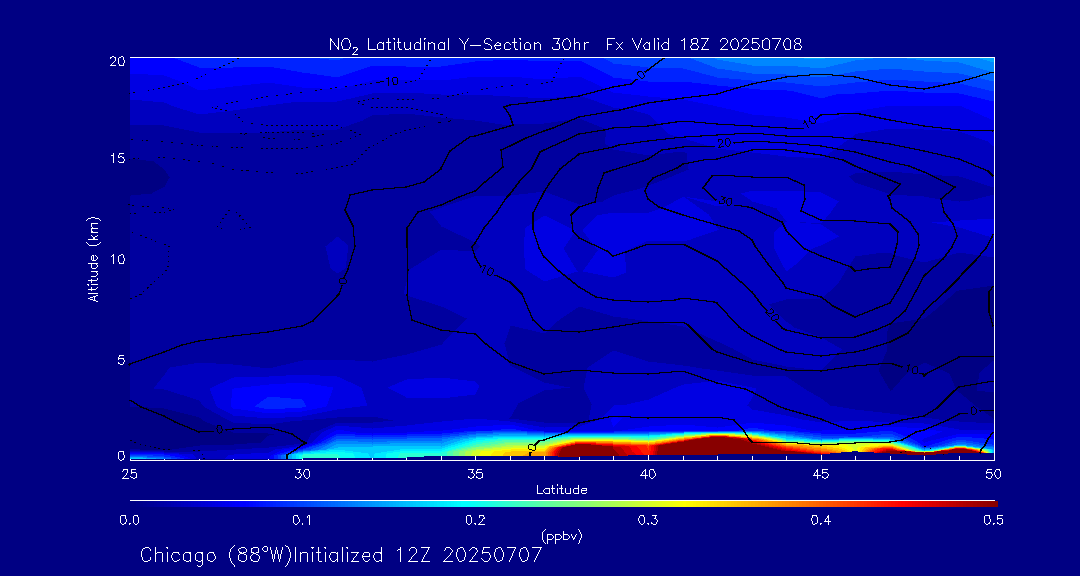This screenshot has width=1080, height=576.
Task: Click the dark red NO2 maximum near latitude 42
Action: click(718, 446)
